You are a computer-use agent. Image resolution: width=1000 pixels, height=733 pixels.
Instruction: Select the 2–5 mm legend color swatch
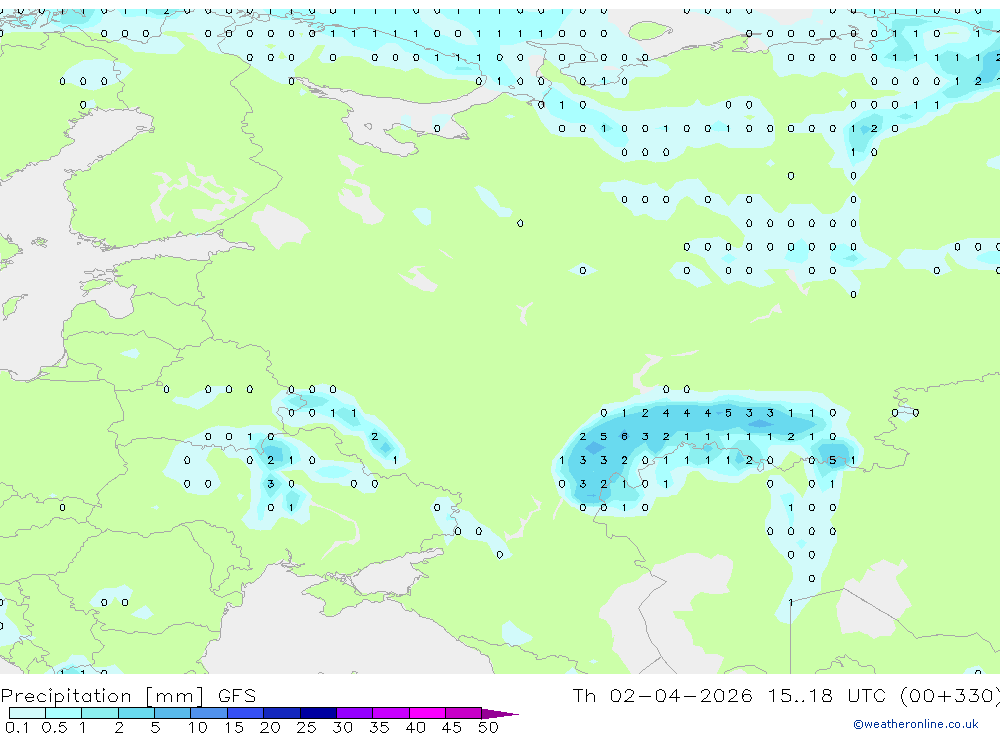point(136,713)
